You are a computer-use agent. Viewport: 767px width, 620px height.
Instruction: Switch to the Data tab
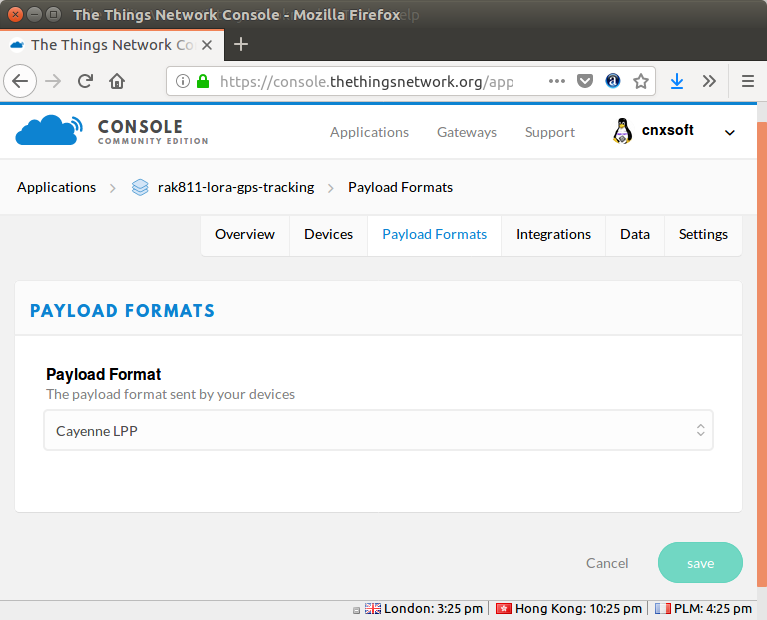(635, 234)
